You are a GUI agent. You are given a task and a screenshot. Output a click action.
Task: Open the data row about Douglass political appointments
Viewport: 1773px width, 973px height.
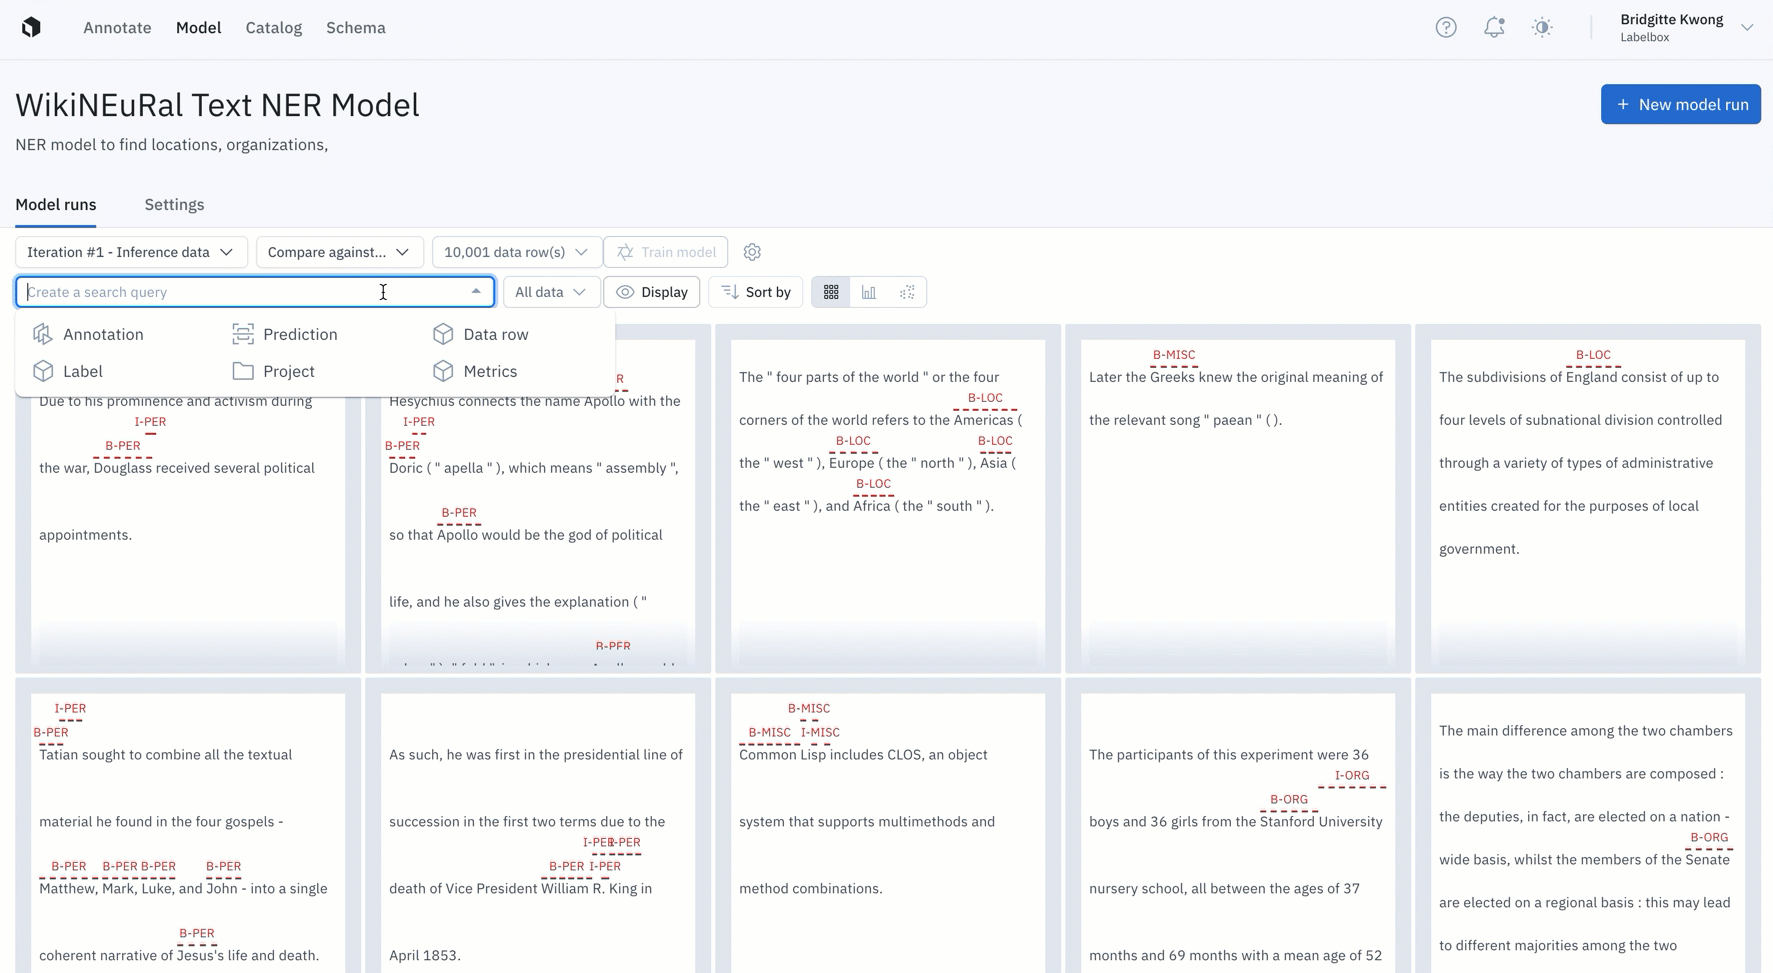coord(188,500)
